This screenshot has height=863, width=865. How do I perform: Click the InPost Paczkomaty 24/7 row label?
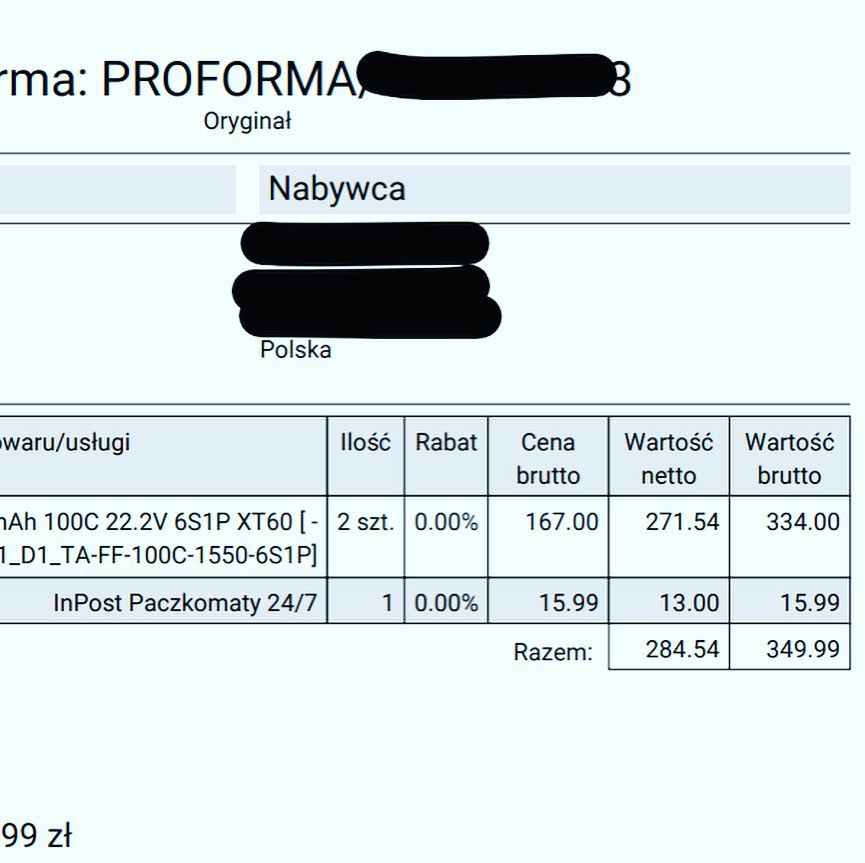185,603
